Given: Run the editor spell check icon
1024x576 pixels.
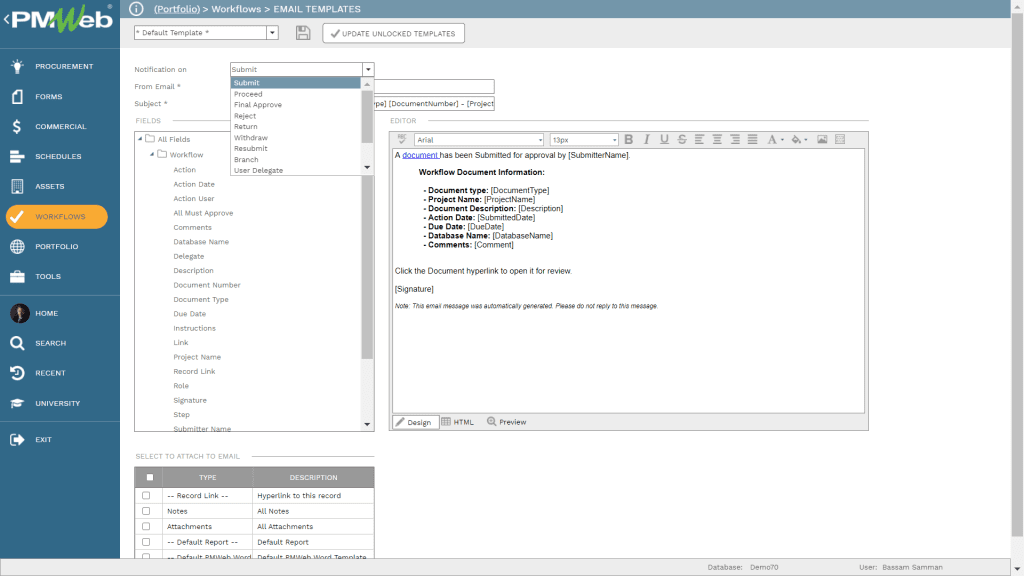Looking at the screenshot, I should click(402, 139).
